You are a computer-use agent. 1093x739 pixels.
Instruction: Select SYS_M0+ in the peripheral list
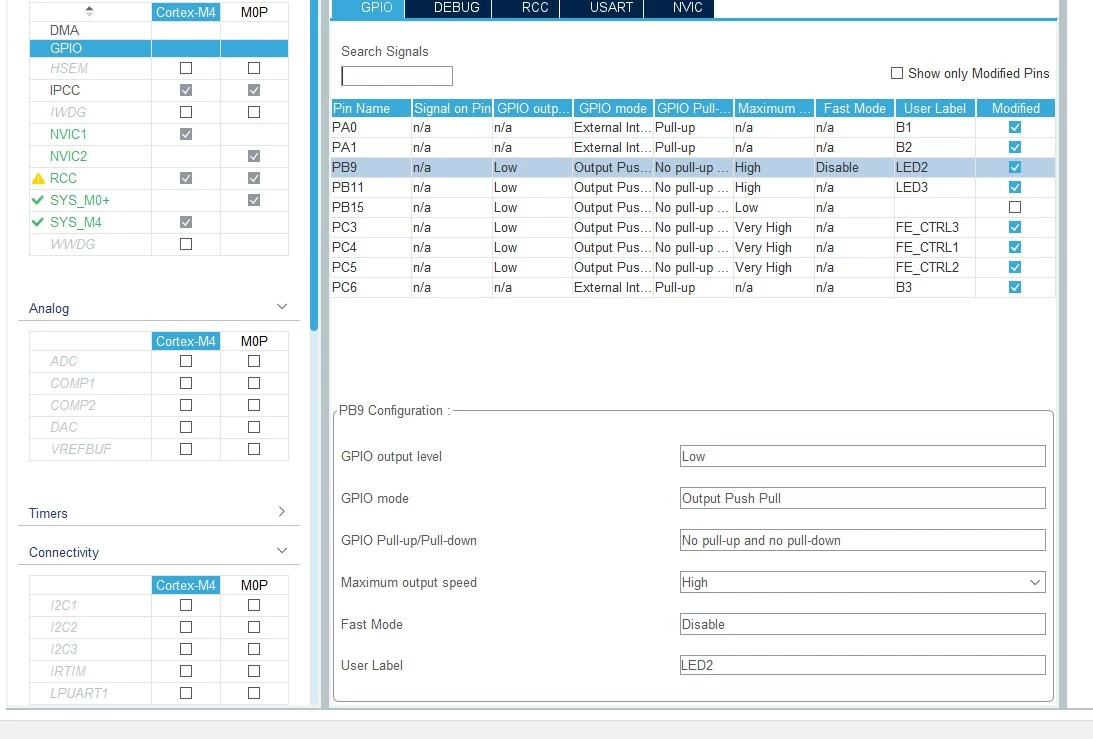79,200
